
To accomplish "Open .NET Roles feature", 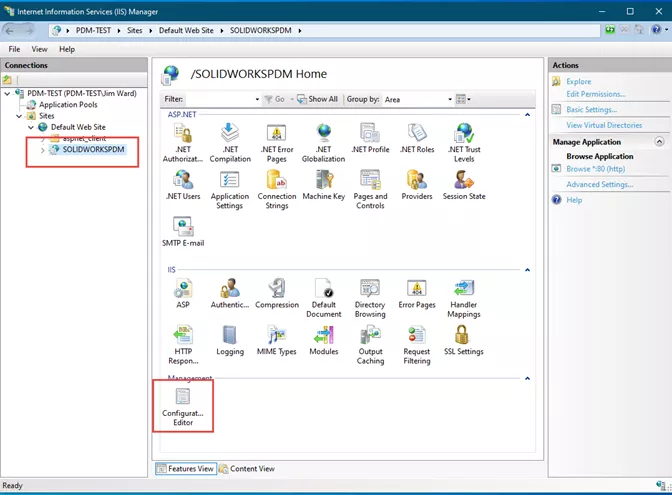I will coord(417,138).
